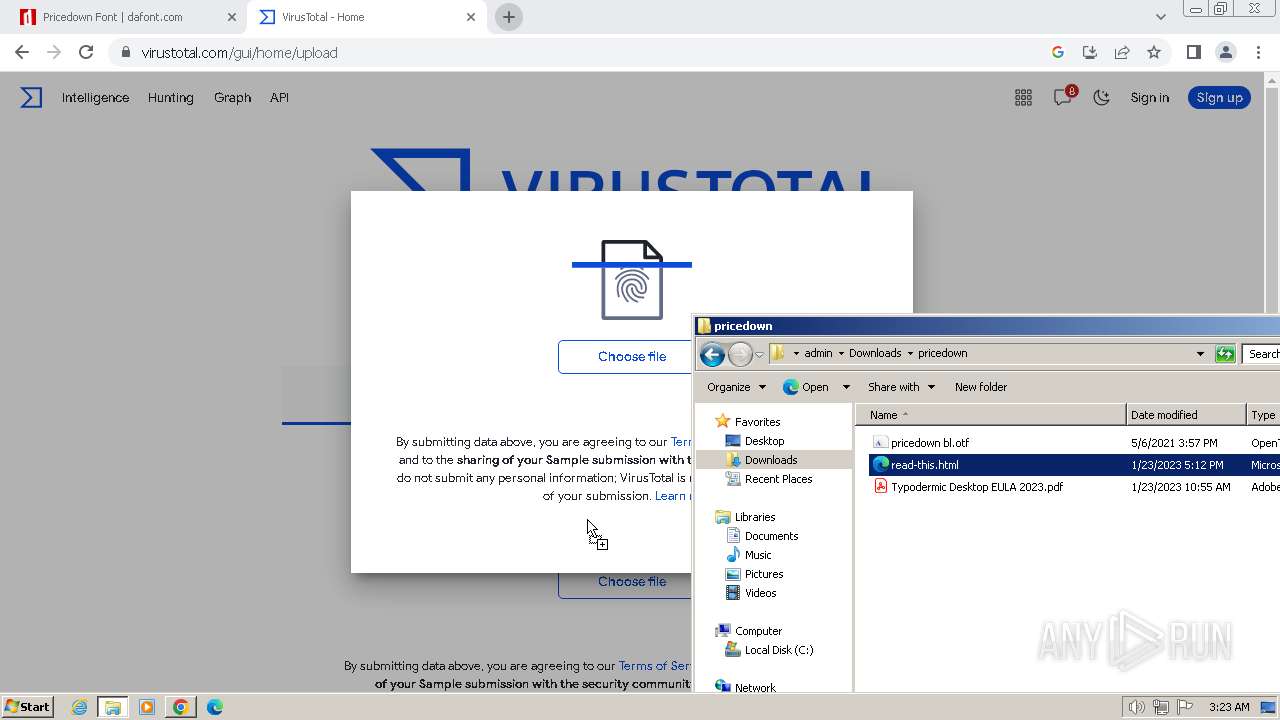1280x720 pixels.
Task: Click the Windows Start button
Action: pos(28,706)
